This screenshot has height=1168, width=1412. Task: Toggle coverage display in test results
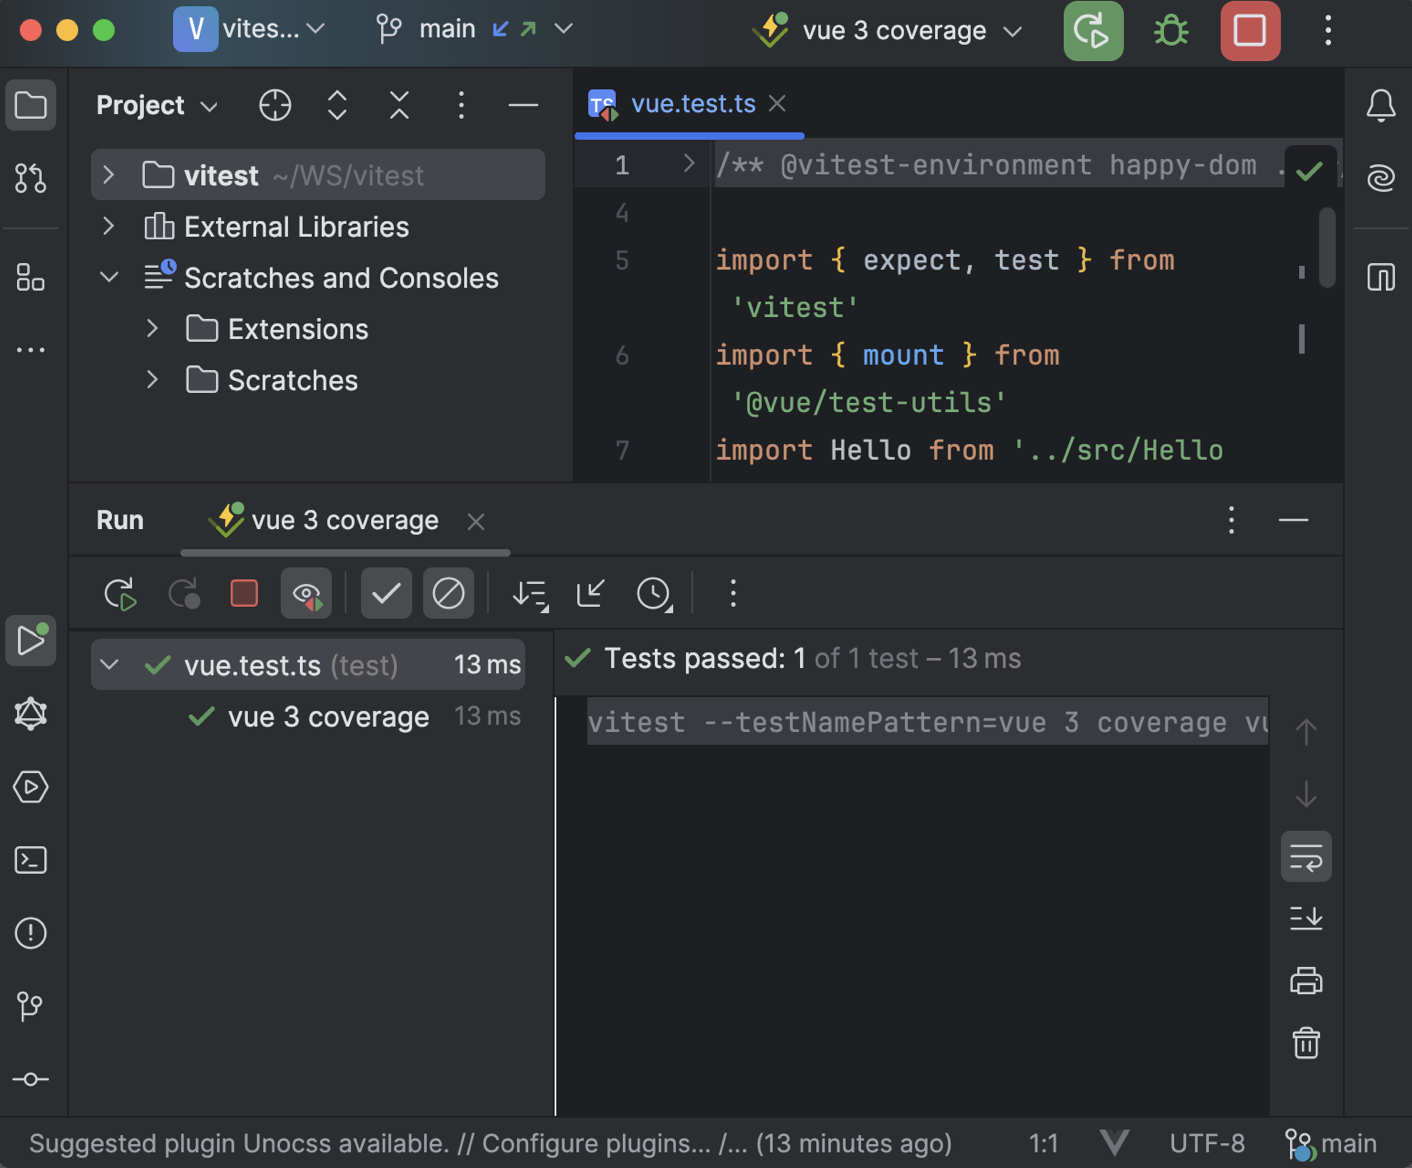tap(306, 592)
